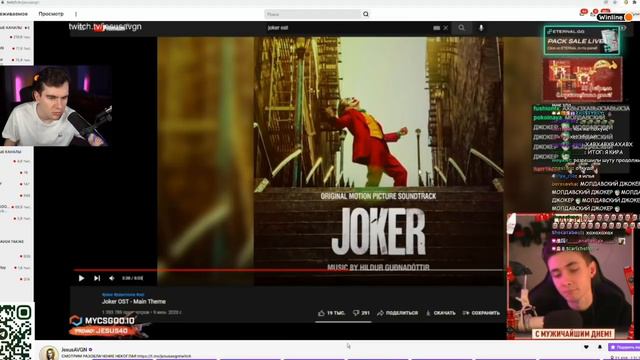Open the YouTube on-screen keyboard icon
Viewport: 640px width, 360px height.
coord(436,28)
